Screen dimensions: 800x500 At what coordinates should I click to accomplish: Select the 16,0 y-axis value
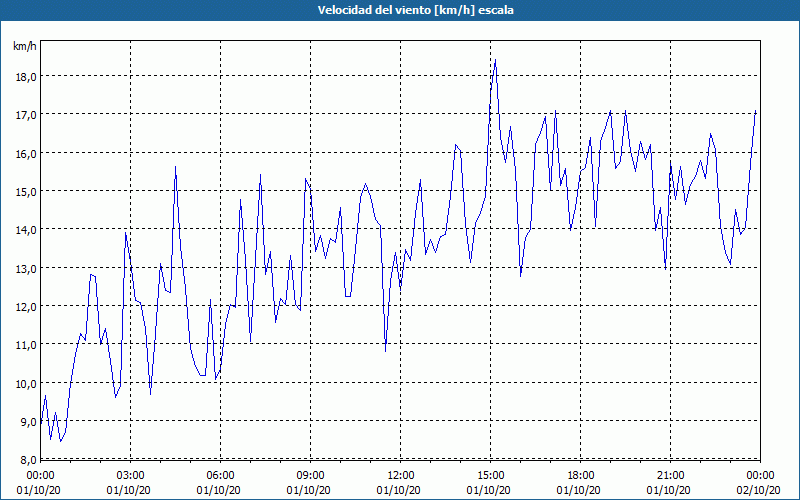[27, 154]
